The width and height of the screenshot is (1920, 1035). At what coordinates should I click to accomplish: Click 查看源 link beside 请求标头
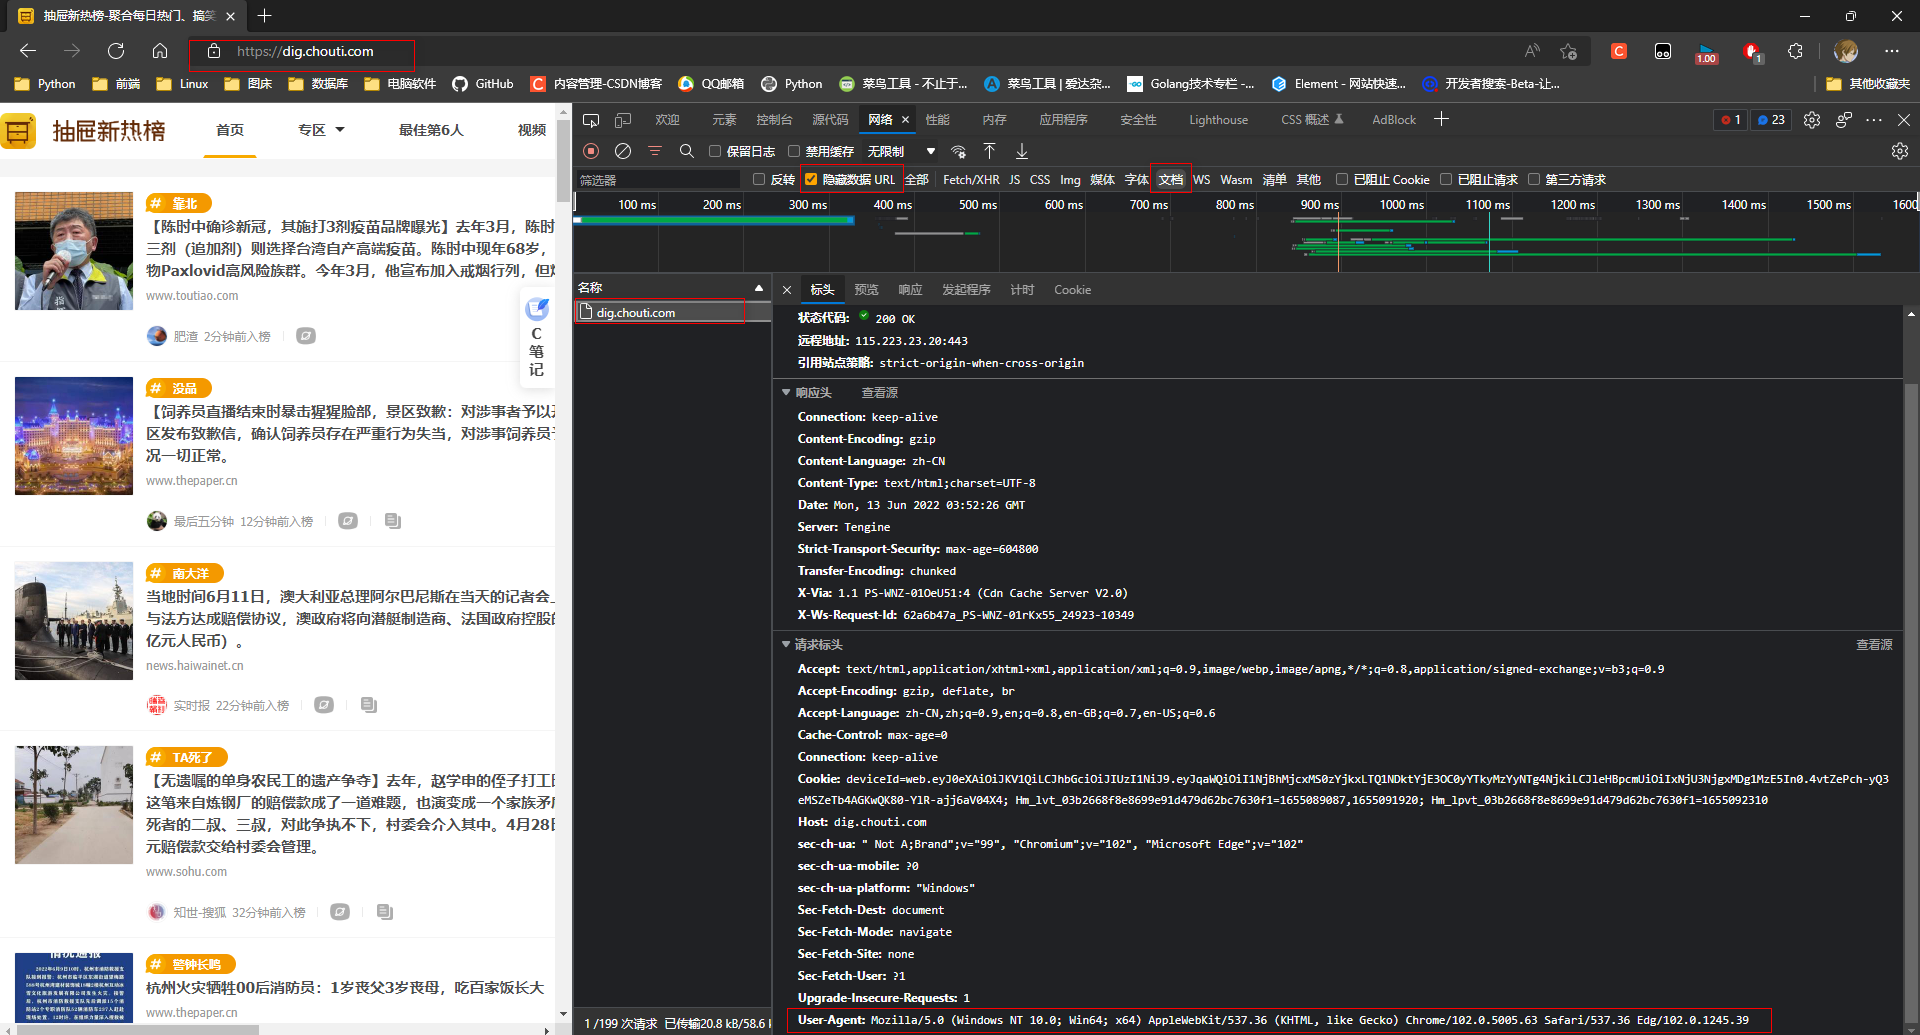pyautogui.click(x=1874, y=645)
